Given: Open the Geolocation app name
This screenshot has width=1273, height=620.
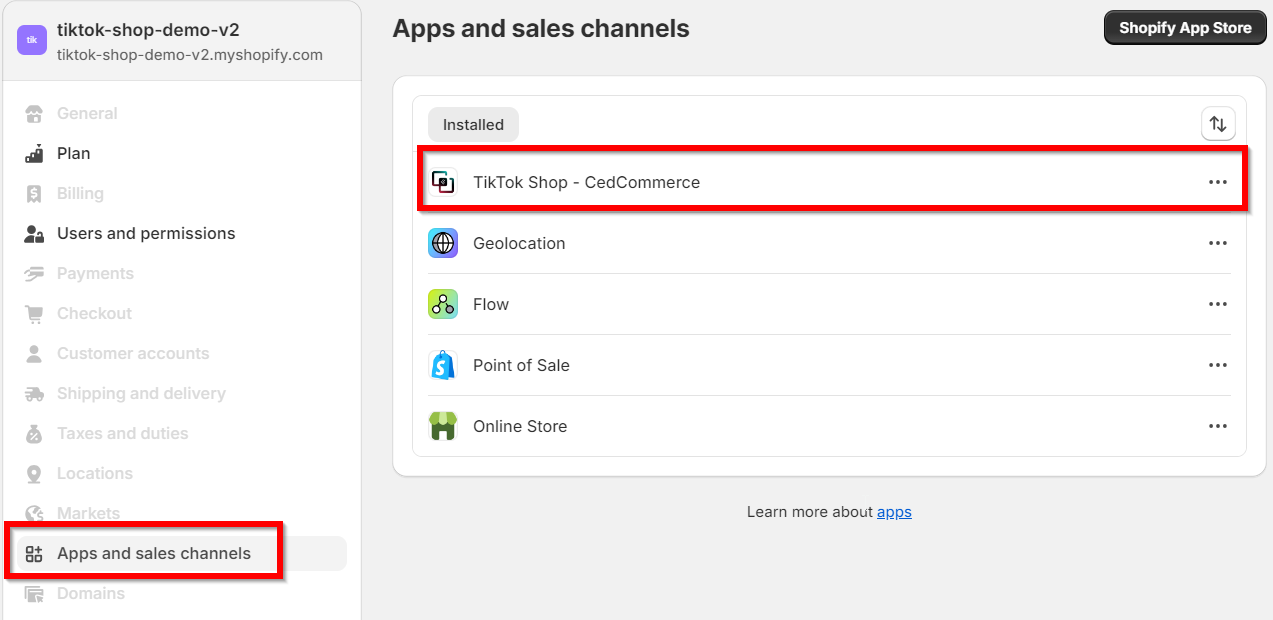Looking at the screenshot, I should [519, 243].
